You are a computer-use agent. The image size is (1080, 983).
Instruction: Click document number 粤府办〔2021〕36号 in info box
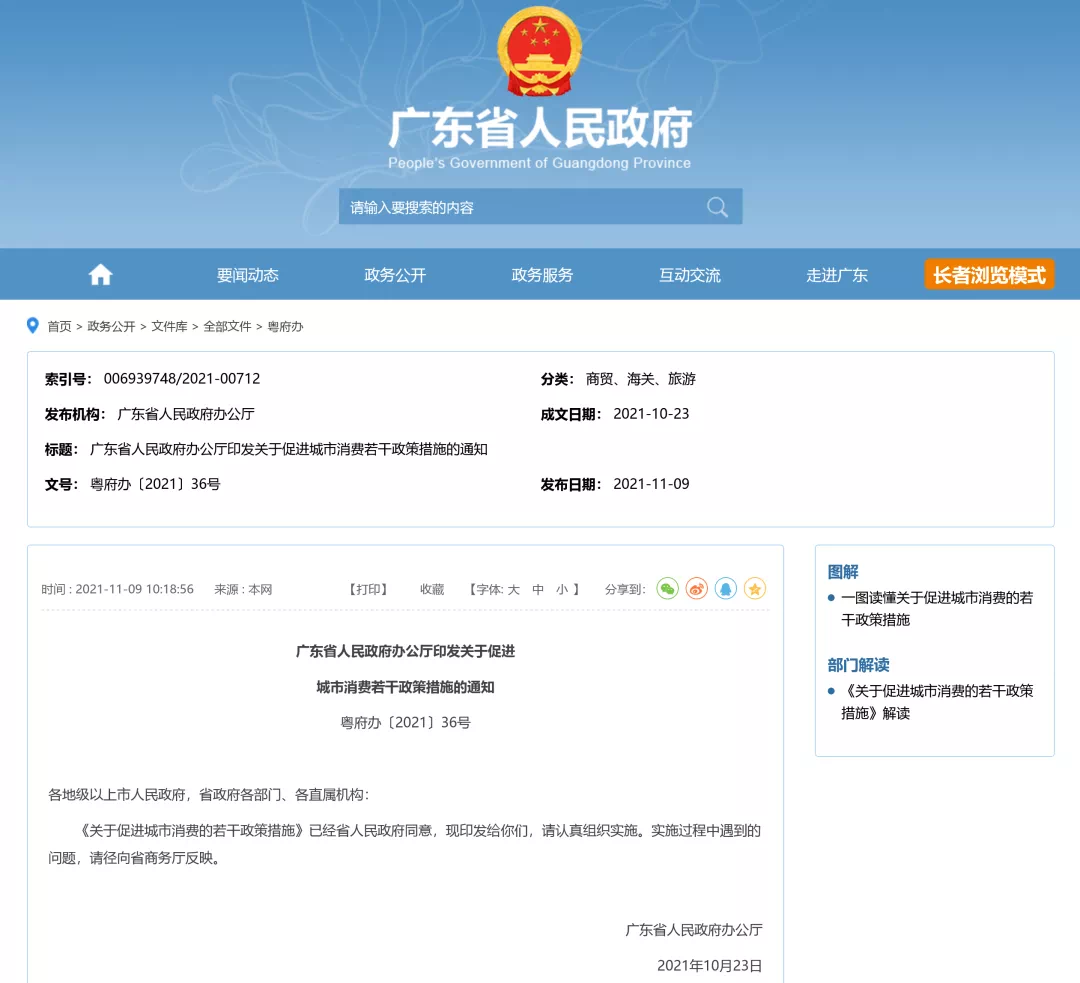click(x=155, y=484)
